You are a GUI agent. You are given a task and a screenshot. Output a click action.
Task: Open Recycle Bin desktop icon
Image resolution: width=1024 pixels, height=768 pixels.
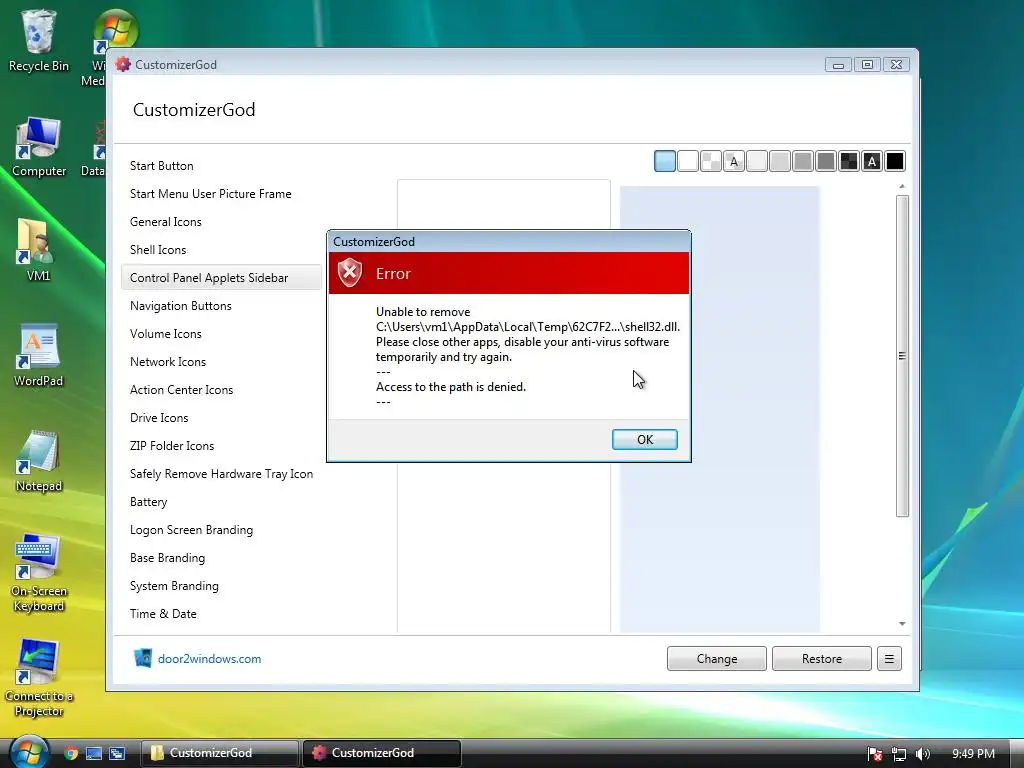(x=38, y=40)
